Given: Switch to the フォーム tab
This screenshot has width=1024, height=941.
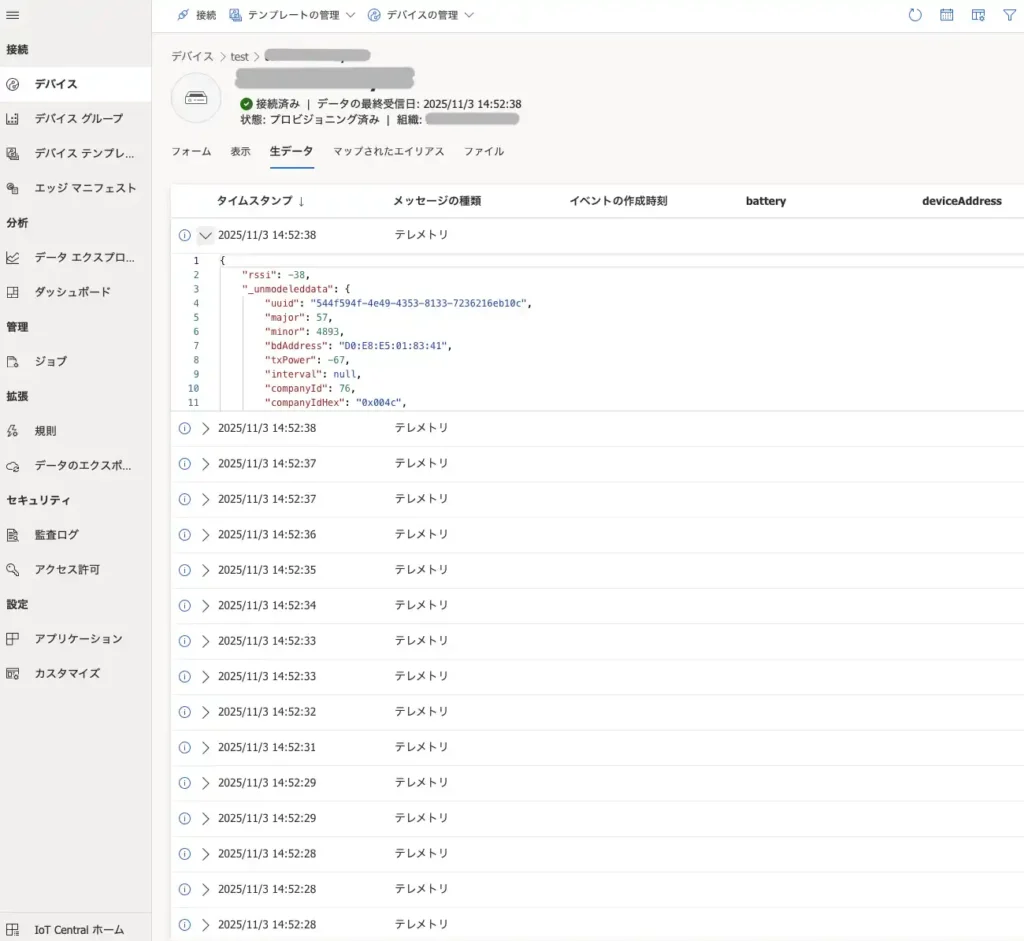Looking at the screenshot, I should coord(191,152).
